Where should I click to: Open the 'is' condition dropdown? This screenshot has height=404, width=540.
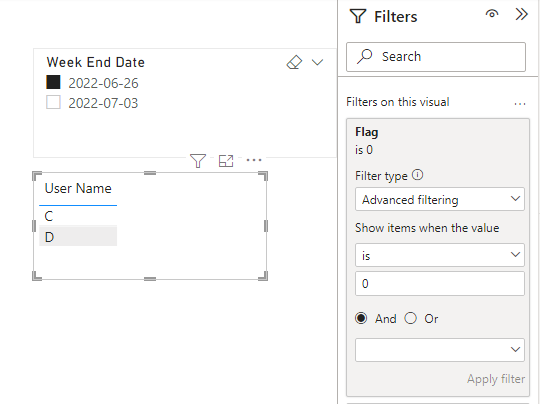click(440, 255)
